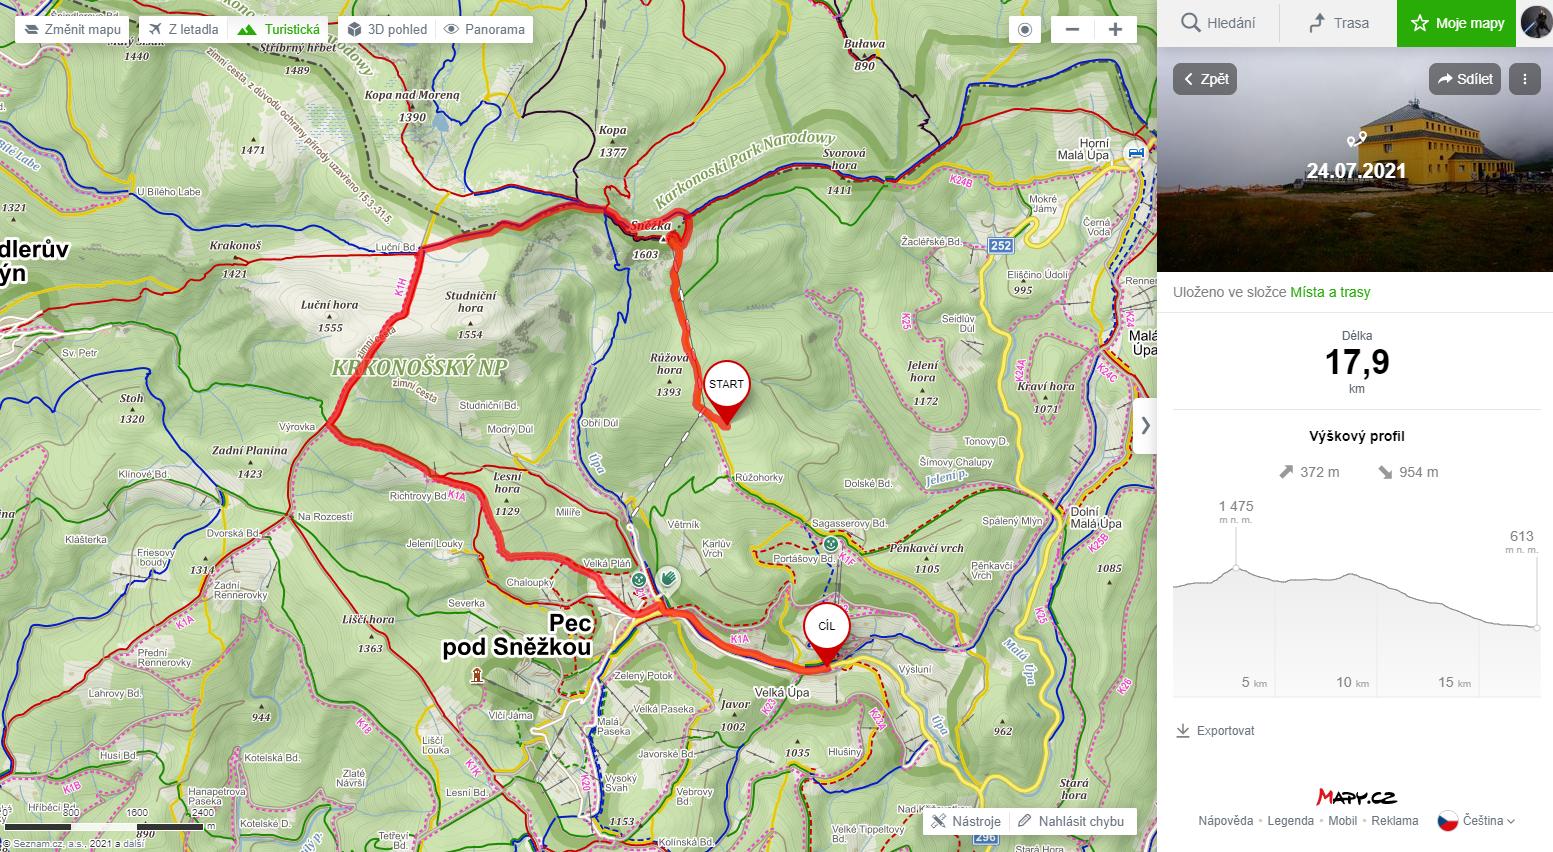Open the Místa a trasy folder link

pos(1330,292)
